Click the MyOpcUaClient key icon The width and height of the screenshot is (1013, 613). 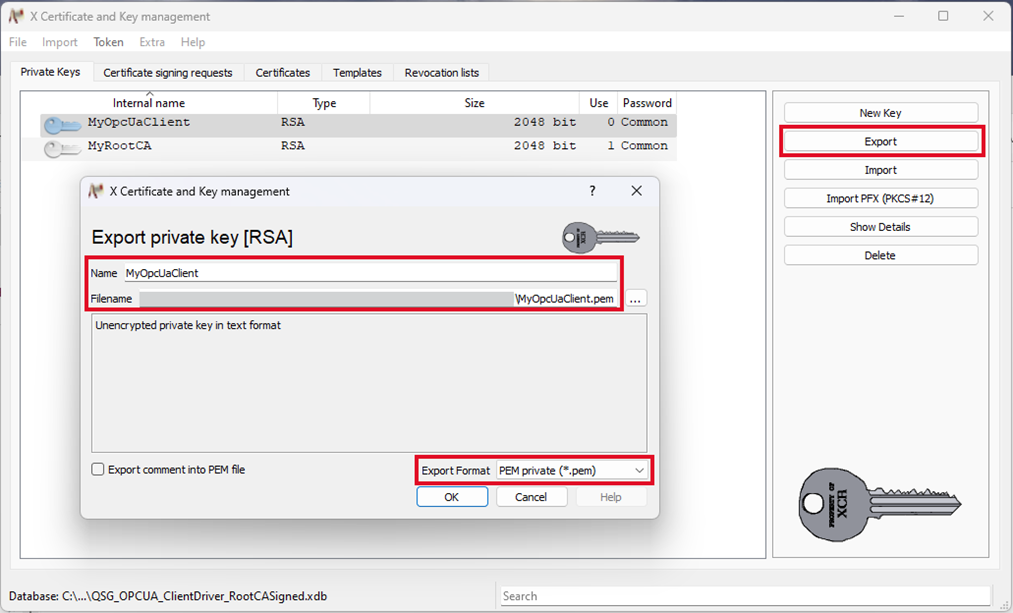pyautogui.click(x=63, y=123)
